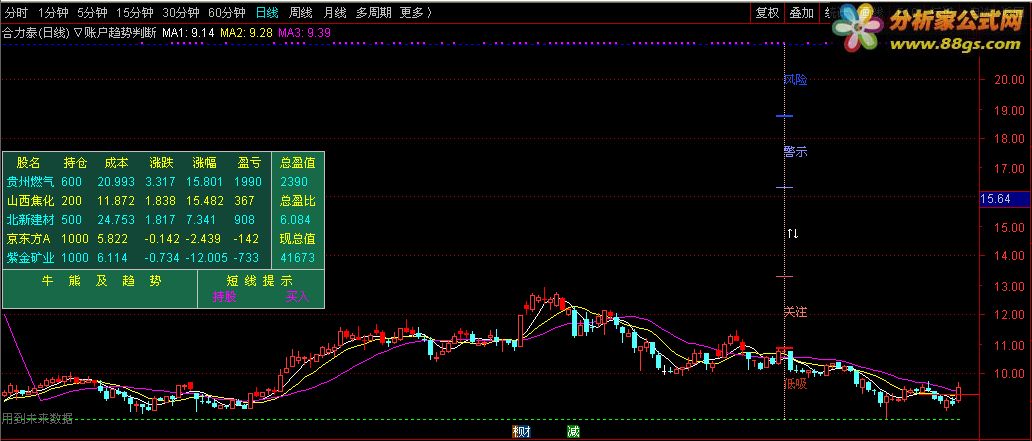The image size is (1032, 441).
Task: Click the 总盈比 label
Action: coord(297,201)
